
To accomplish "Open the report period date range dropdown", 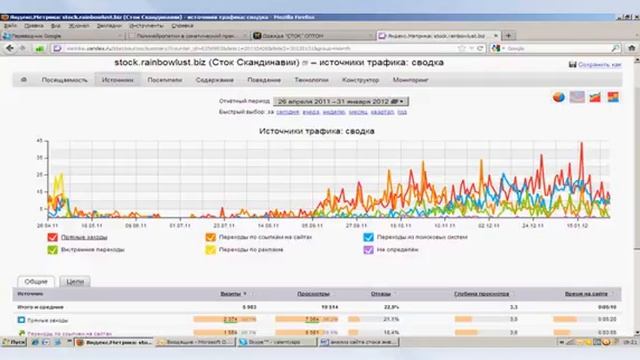I will (x=341, y=101).
